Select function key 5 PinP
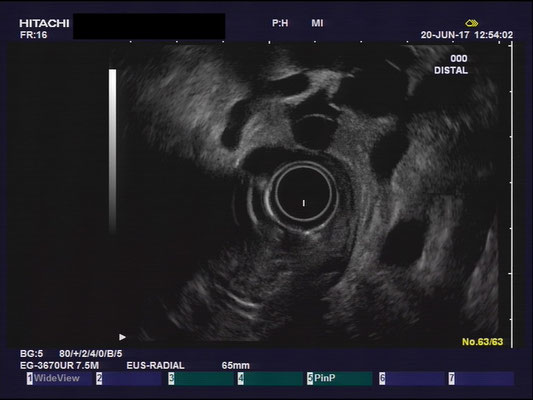Image resolution: width=533 pixels, height=400 pixels. point(340,378)
